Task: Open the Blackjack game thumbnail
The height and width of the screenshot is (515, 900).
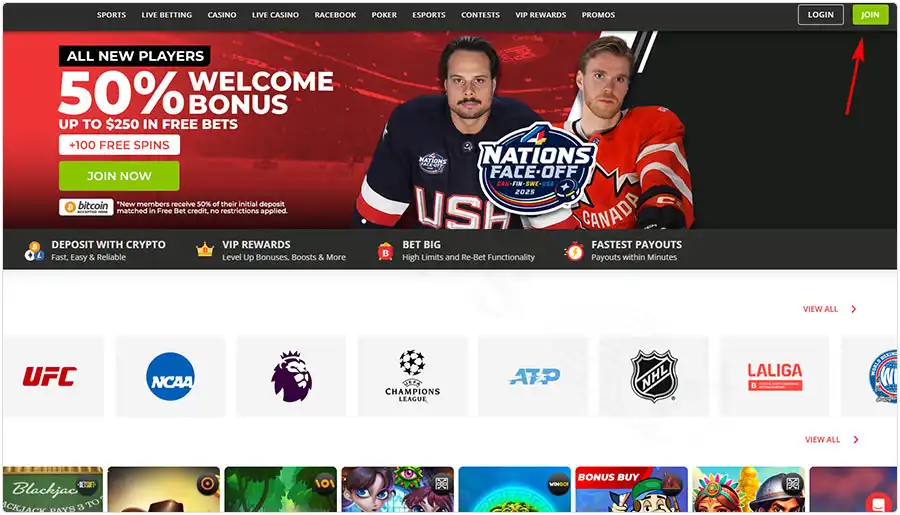Action: click(x=53, y=489)
